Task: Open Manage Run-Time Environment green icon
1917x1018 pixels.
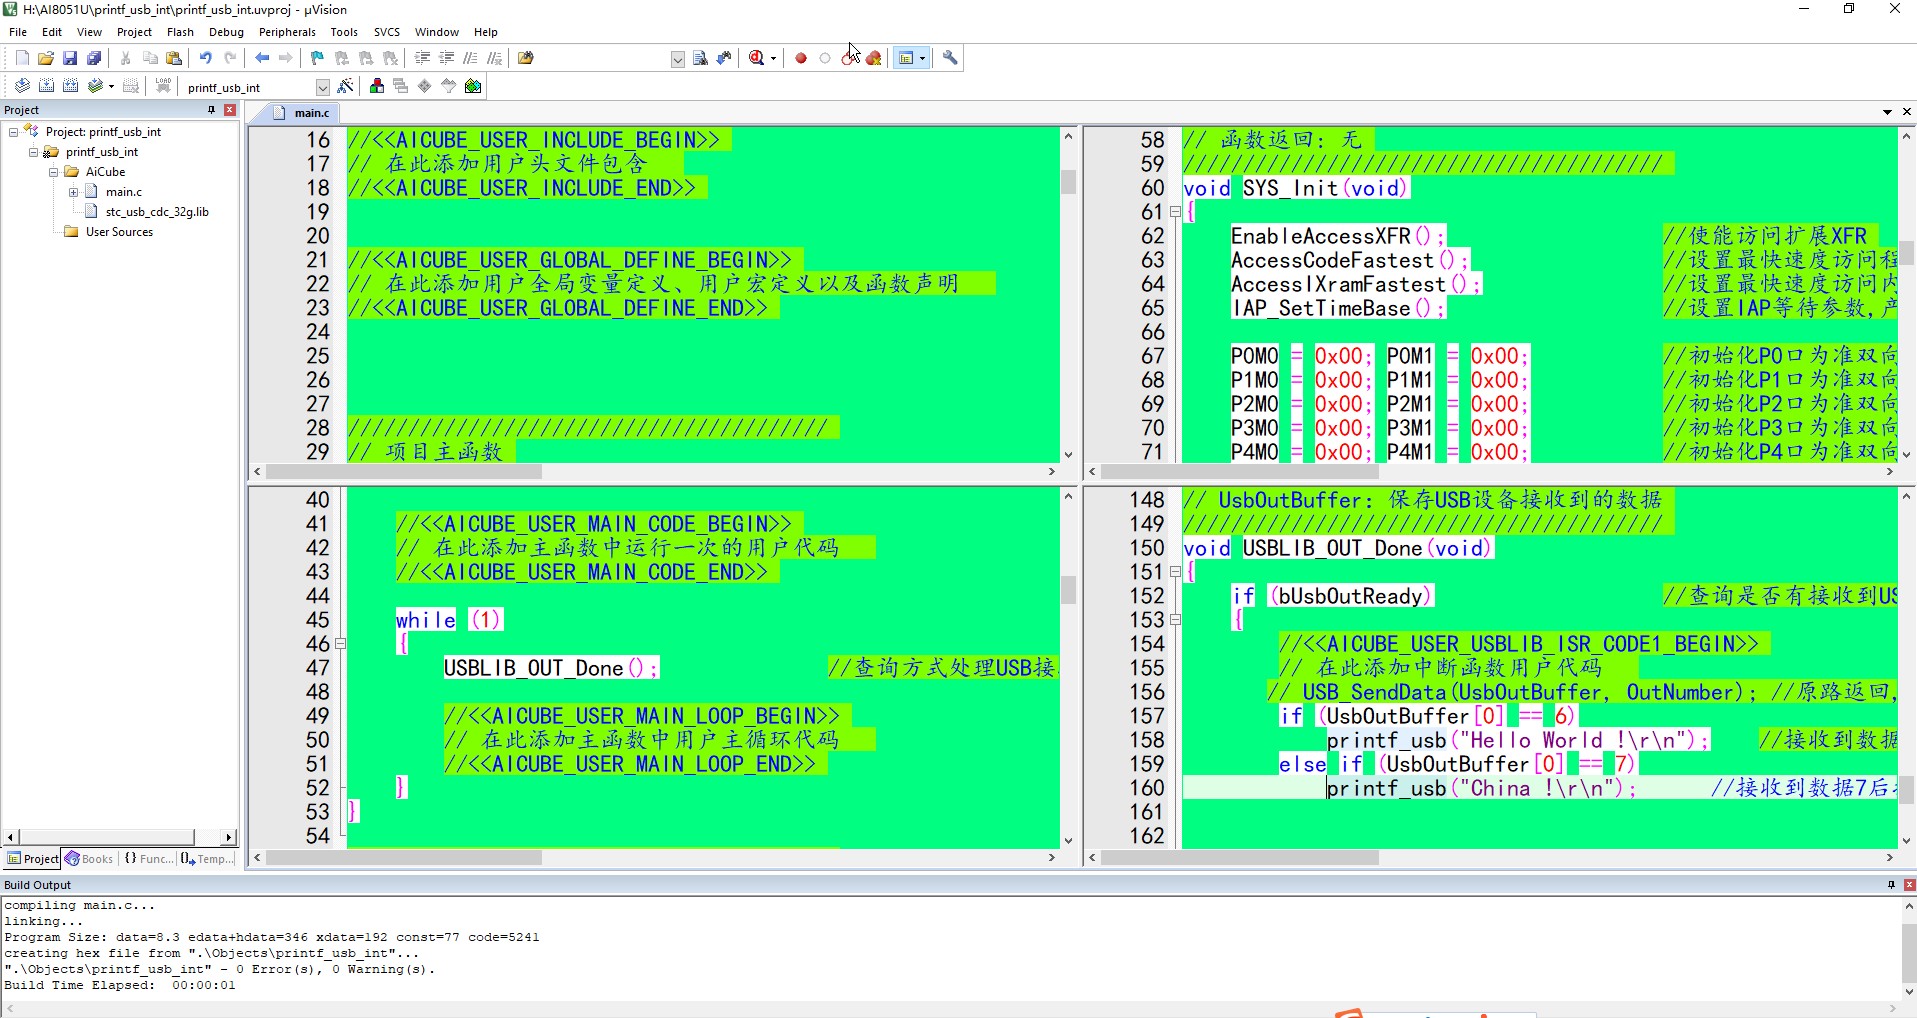Action: 473,86
